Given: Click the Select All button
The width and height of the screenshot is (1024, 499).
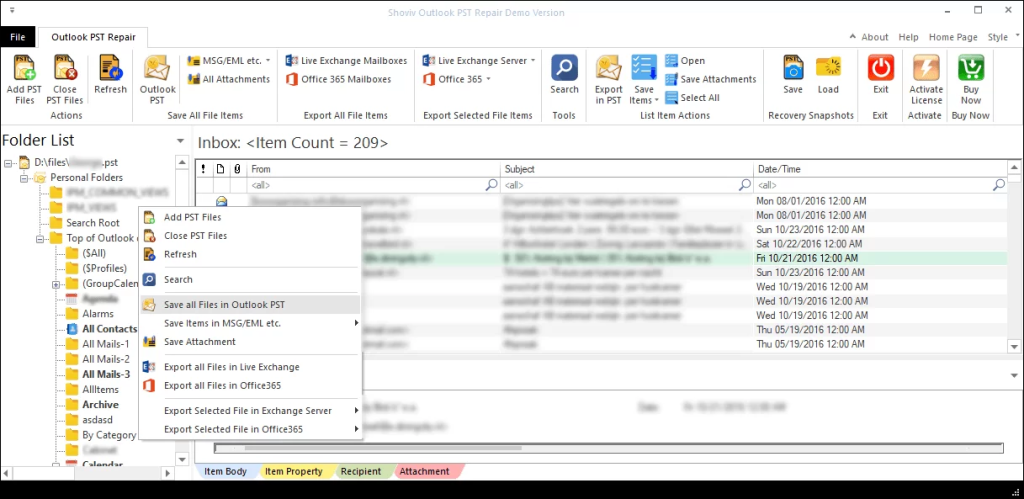Looking at the screenshot, I should click(699, 98).
